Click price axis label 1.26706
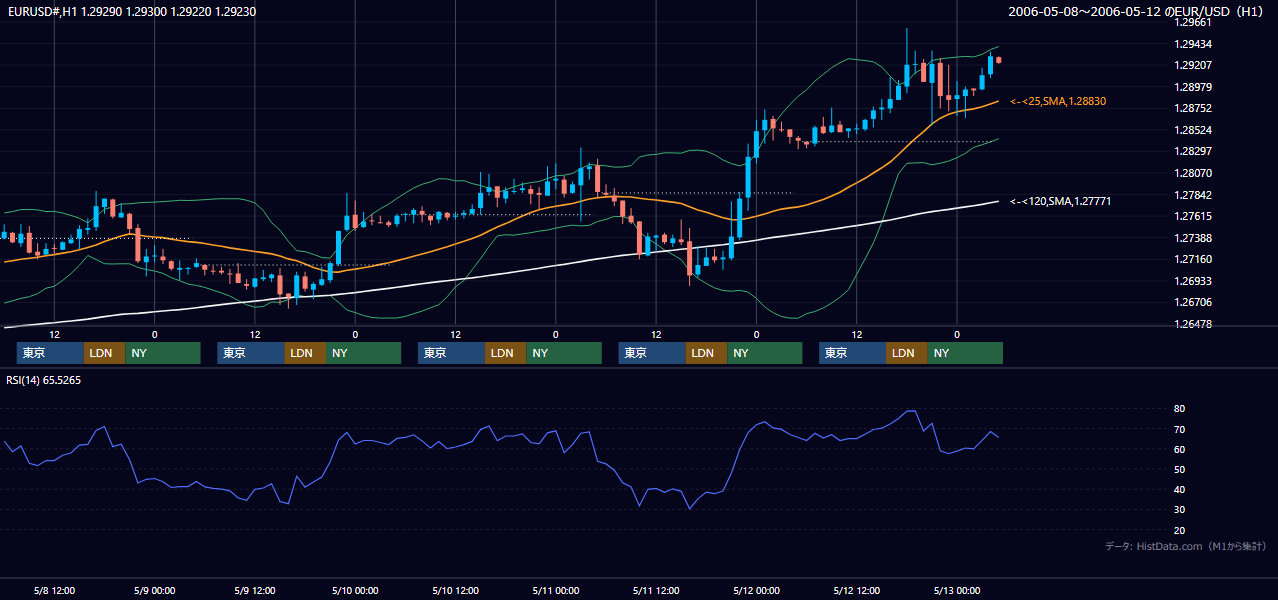 1193,303
